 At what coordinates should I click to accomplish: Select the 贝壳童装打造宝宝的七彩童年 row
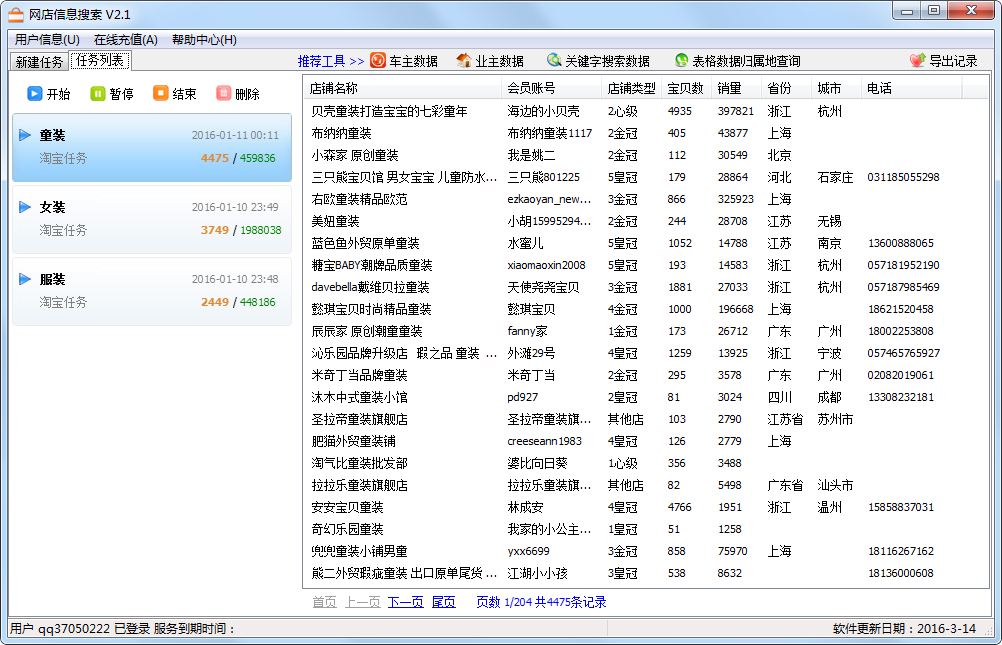[389, 111]
